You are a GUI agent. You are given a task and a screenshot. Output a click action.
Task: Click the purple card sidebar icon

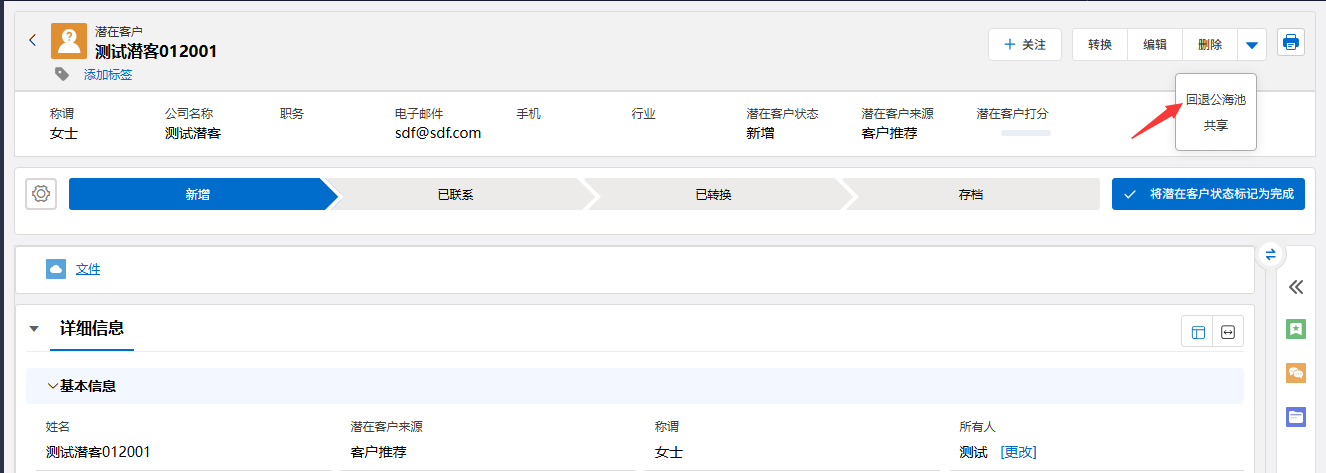(x=1296, y=417)
